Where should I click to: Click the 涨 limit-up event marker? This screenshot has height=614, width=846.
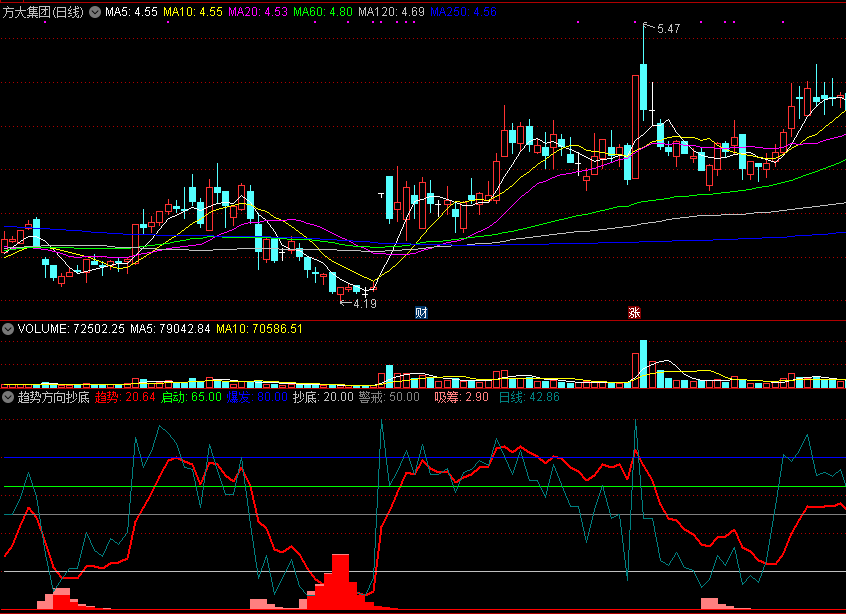click(634, 312)
